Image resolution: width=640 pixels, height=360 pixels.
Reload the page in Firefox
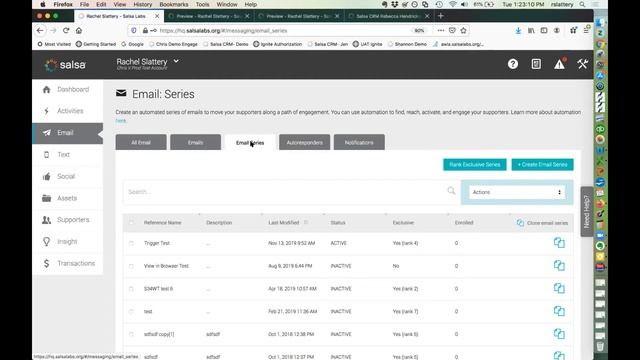click(x=66, y=31)
